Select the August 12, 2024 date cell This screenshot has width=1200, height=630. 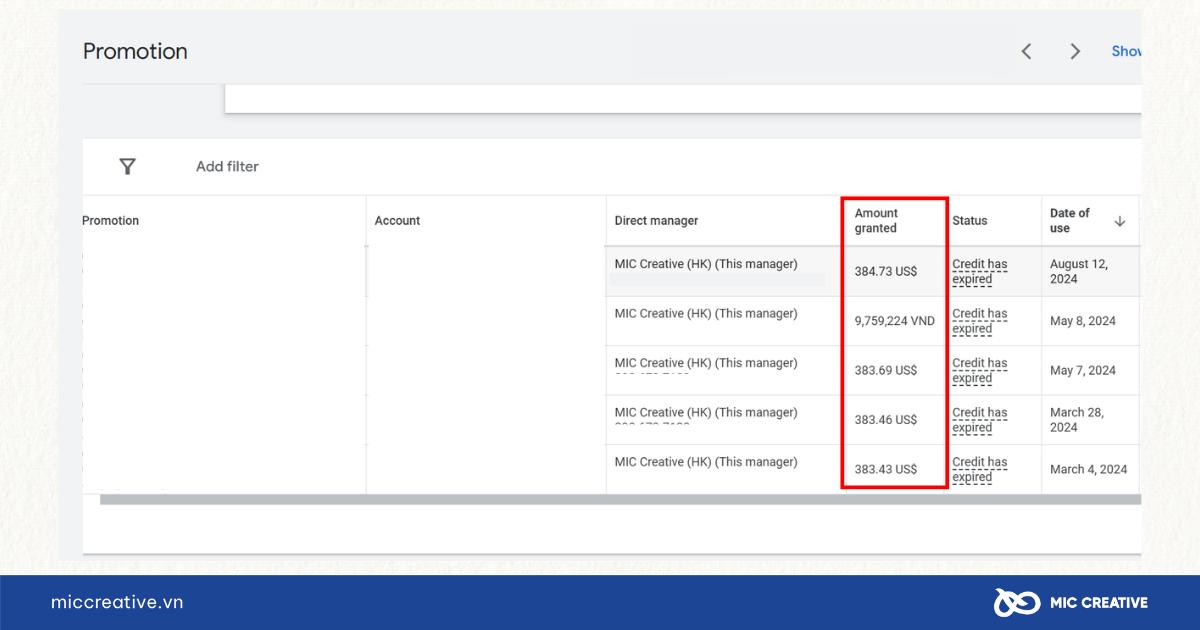pyautogui.click(x=1079, y=272)
